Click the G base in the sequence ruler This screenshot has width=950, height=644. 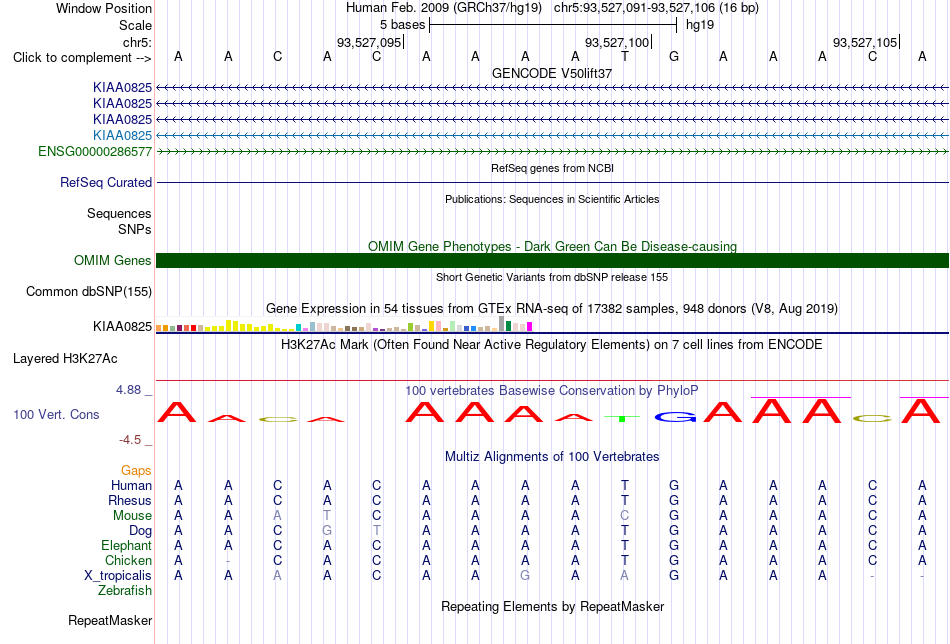pyautogui.click(x=674, y=57)
